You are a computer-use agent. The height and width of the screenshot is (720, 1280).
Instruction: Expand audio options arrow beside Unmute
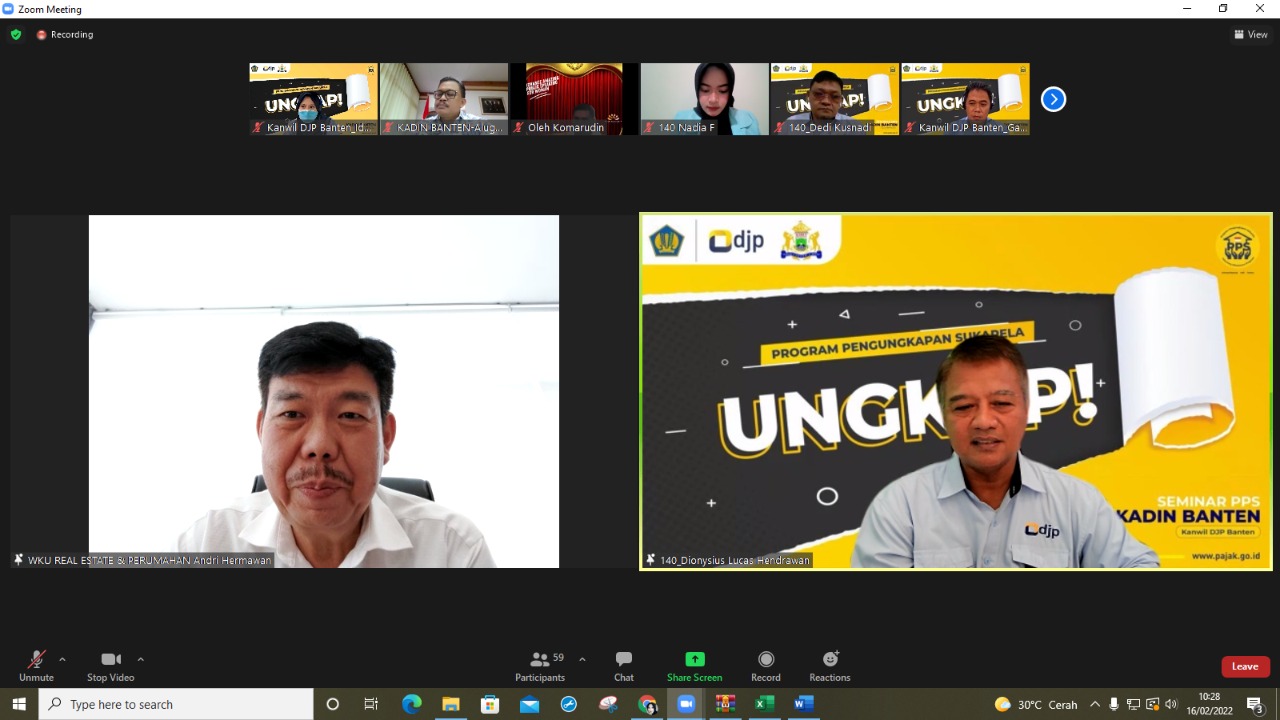62,659
